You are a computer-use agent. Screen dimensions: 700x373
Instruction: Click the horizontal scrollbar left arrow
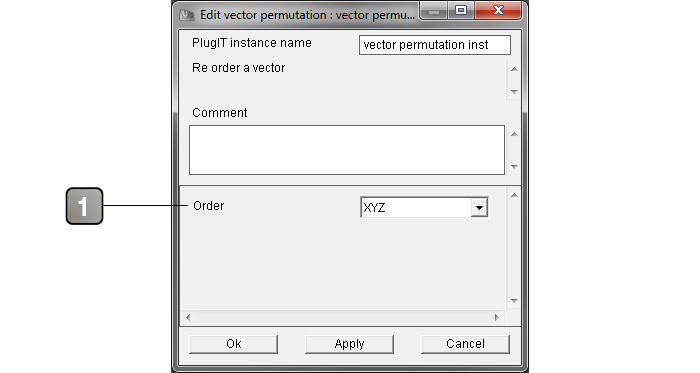(x=188, y=317)
